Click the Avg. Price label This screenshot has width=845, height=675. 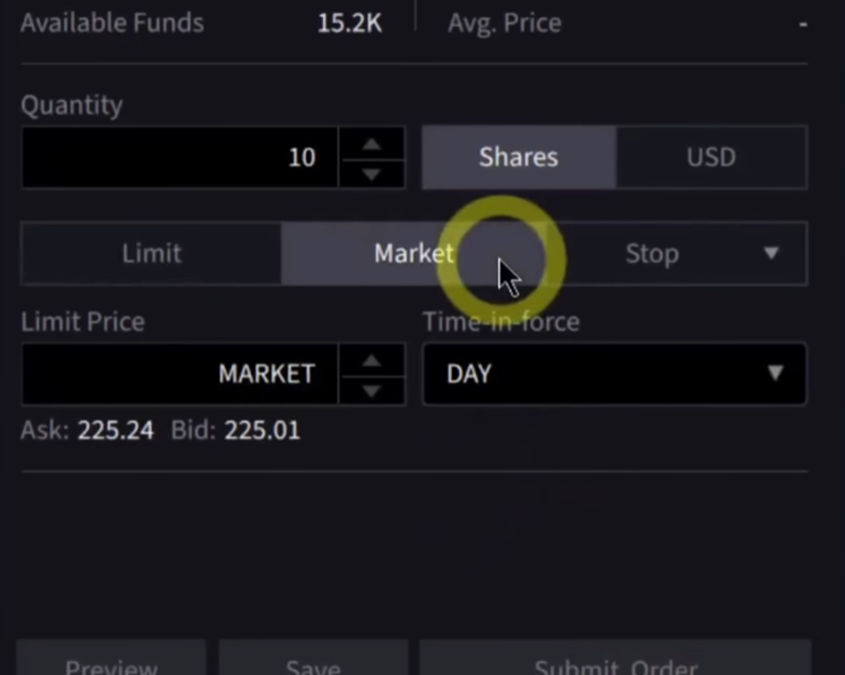pos(504,22)
